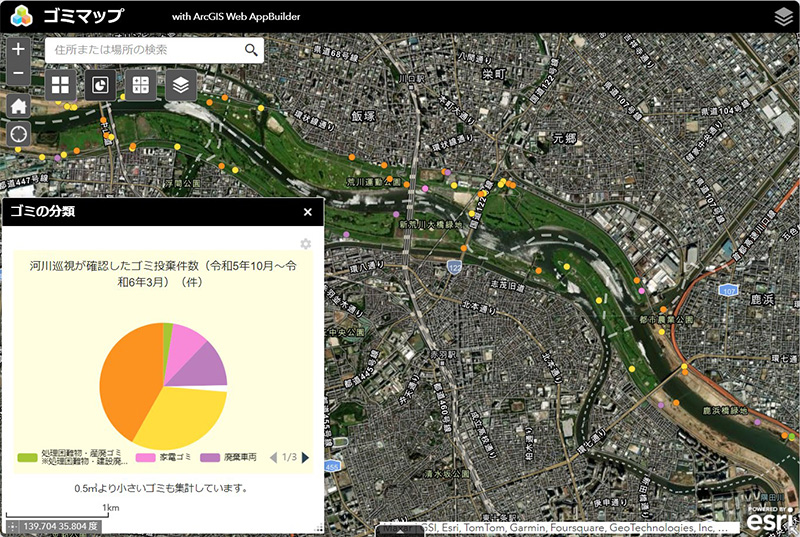Zoom out of the map
The height and width of the screenshot is (537, 800).
[18, 74]
